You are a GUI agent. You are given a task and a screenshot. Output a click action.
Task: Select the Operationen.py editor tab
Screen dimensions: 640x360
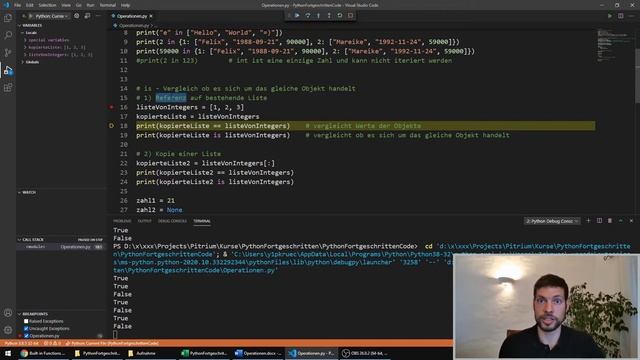[132, 16]
